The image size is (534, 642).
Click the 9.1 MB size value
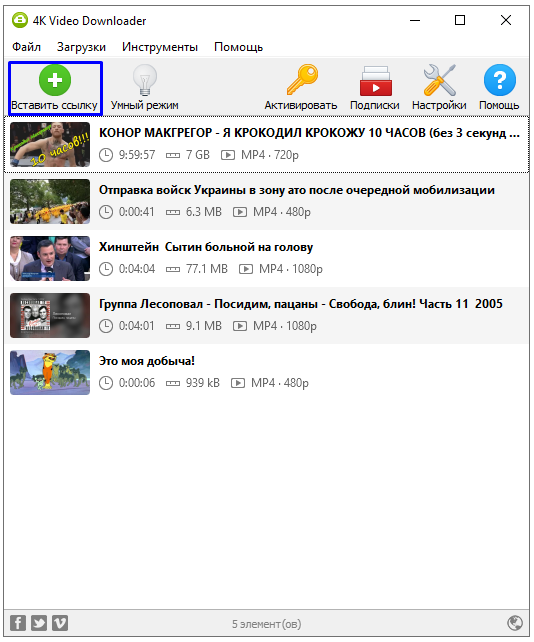click(204, 326)
